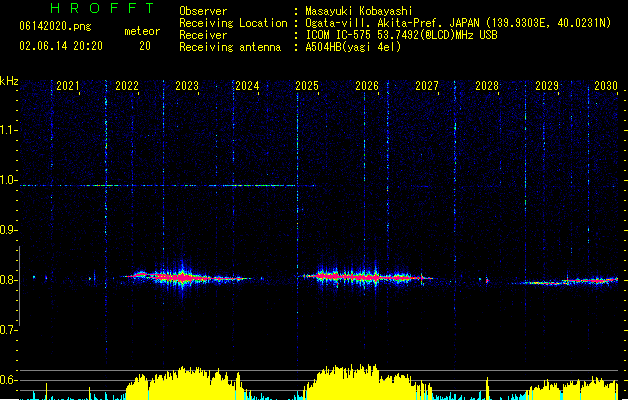Click the 2030 time marker

(606, 86)
